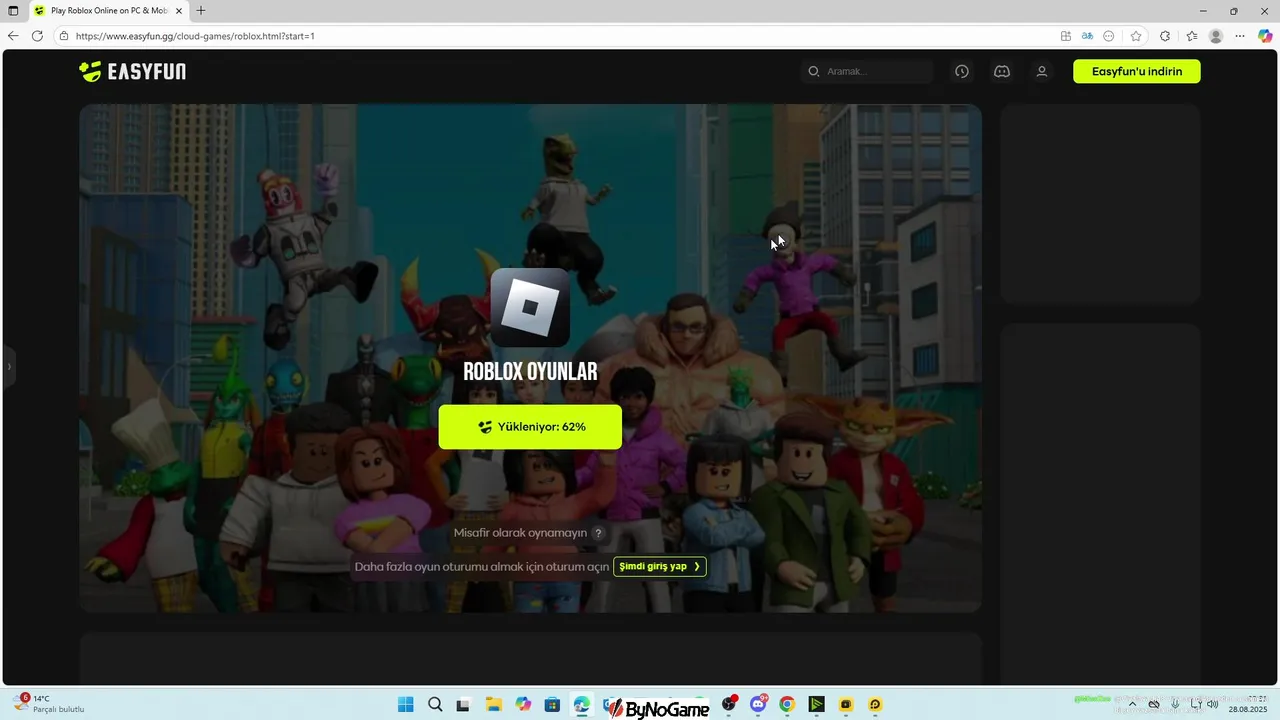Open the tab actions menu icon
Screen dimensions: 1280x720
tap(13, 11)
